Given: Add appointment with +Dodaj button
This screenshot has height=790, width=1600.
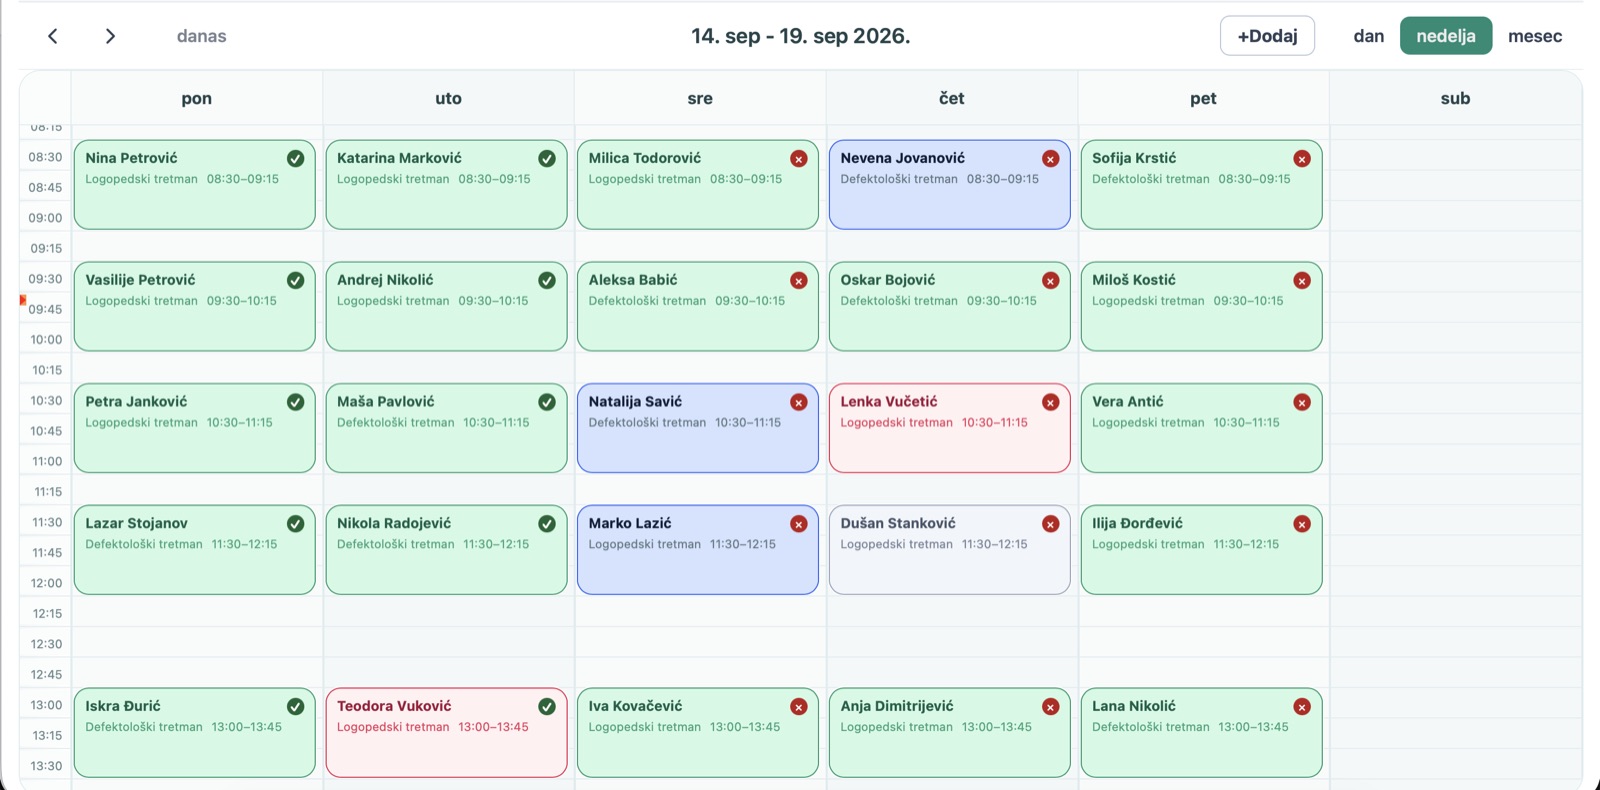Looking at the screenshot, I should coord(1267,36).
